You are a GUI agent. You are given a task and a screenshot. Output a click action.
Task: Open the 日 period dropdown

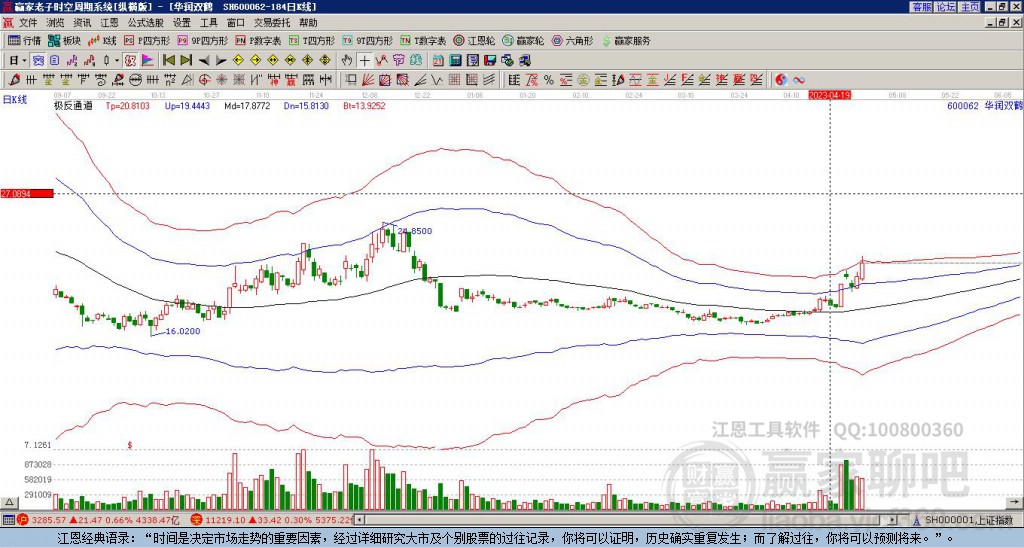pyautogui.click(x=18, y=60)
